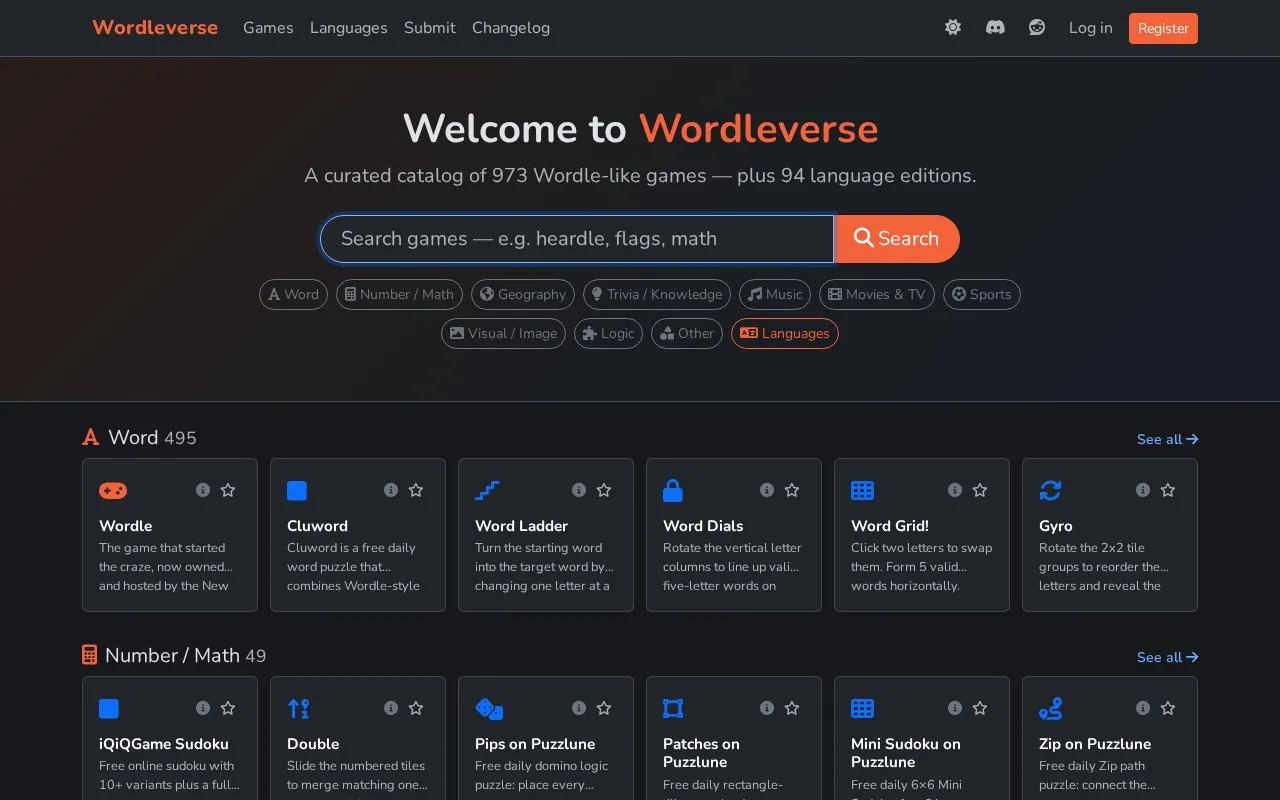Click the info icon on Wordle card
The width and height of the screenshot is (1280, 800).
click(x=203, y=490)
